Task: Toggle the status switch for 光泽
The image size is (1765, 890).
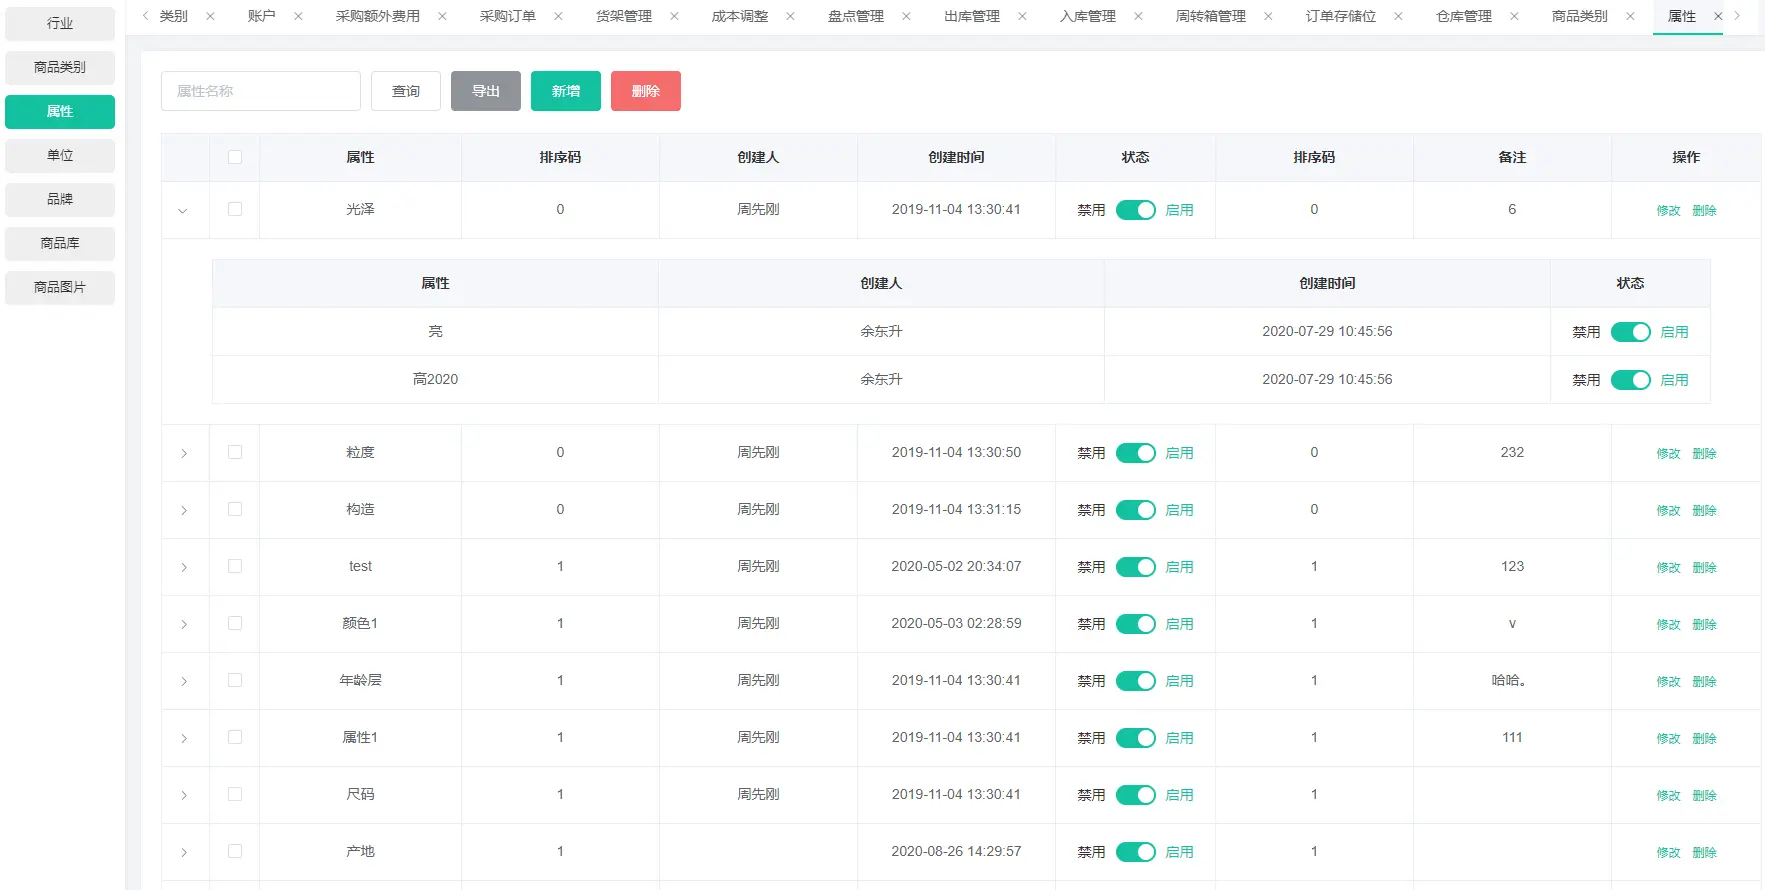Action: point(1136,210)
